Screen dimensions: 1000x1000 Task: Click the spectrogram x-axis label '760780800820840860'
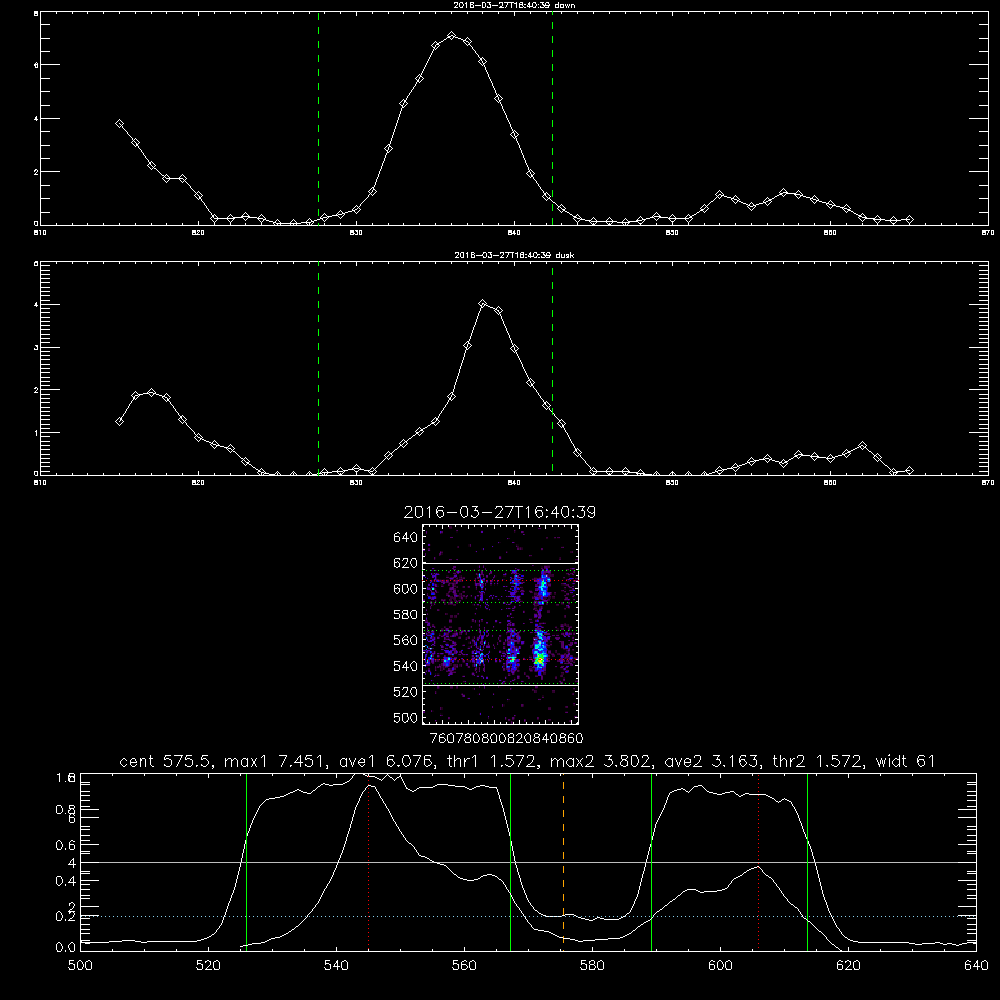(x=506, y=739)
